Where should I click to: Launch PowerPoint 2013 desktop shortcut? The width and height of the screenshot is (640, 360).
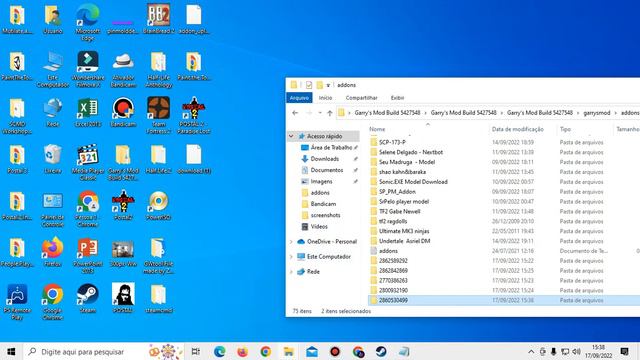[88, 256]
